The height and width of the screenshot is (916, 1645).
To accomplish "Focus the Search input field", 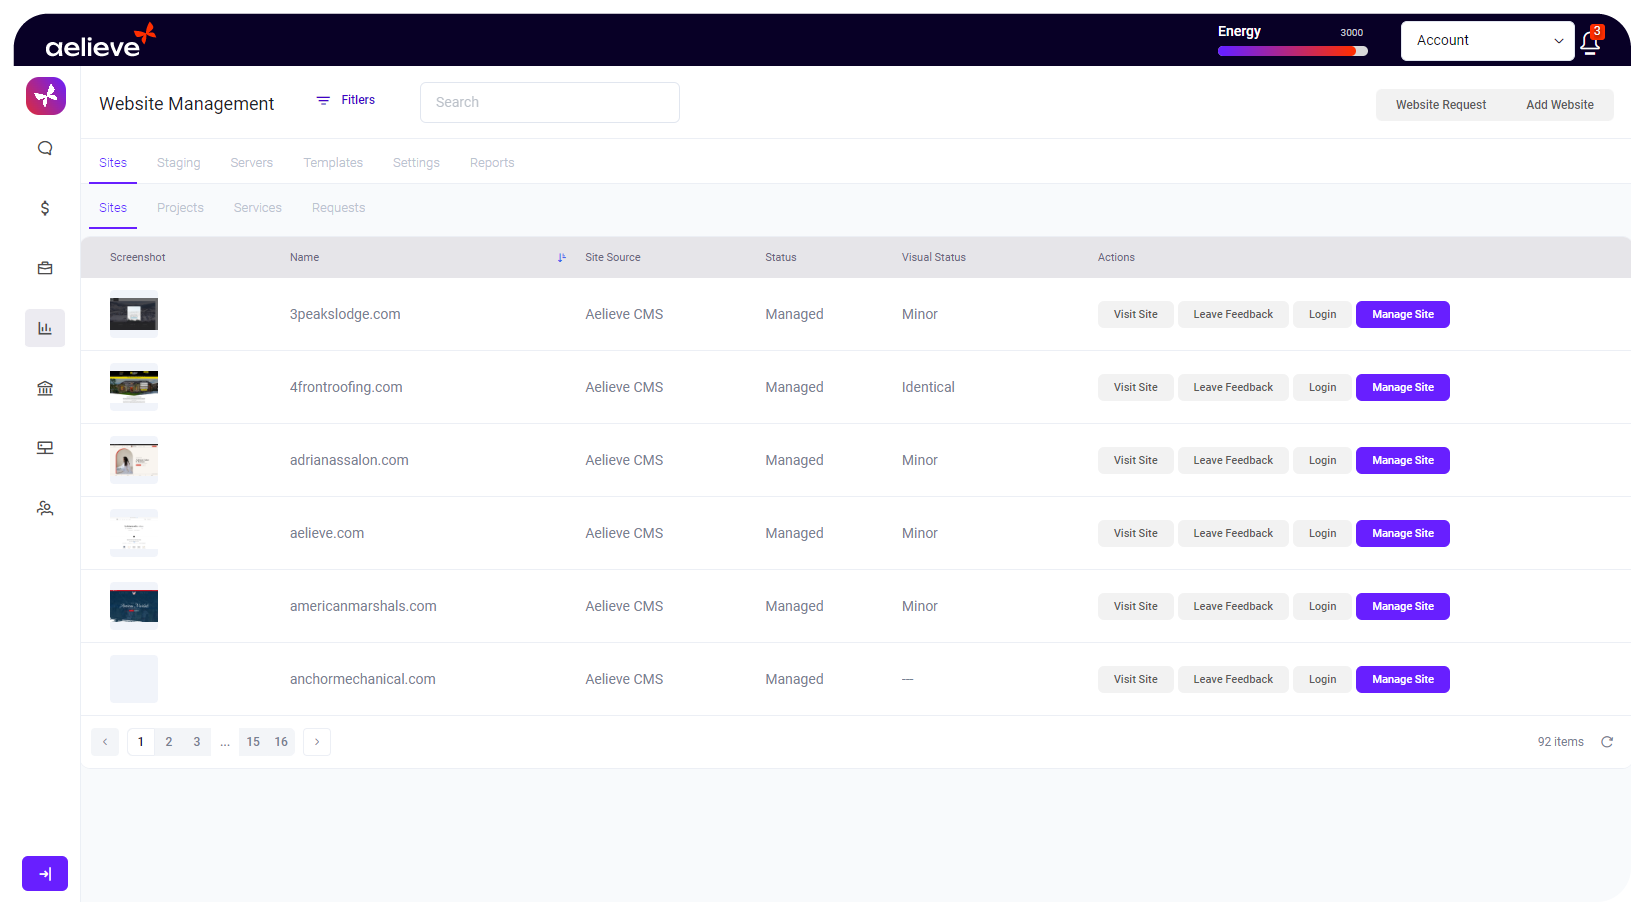I will [x=550, y=102].
